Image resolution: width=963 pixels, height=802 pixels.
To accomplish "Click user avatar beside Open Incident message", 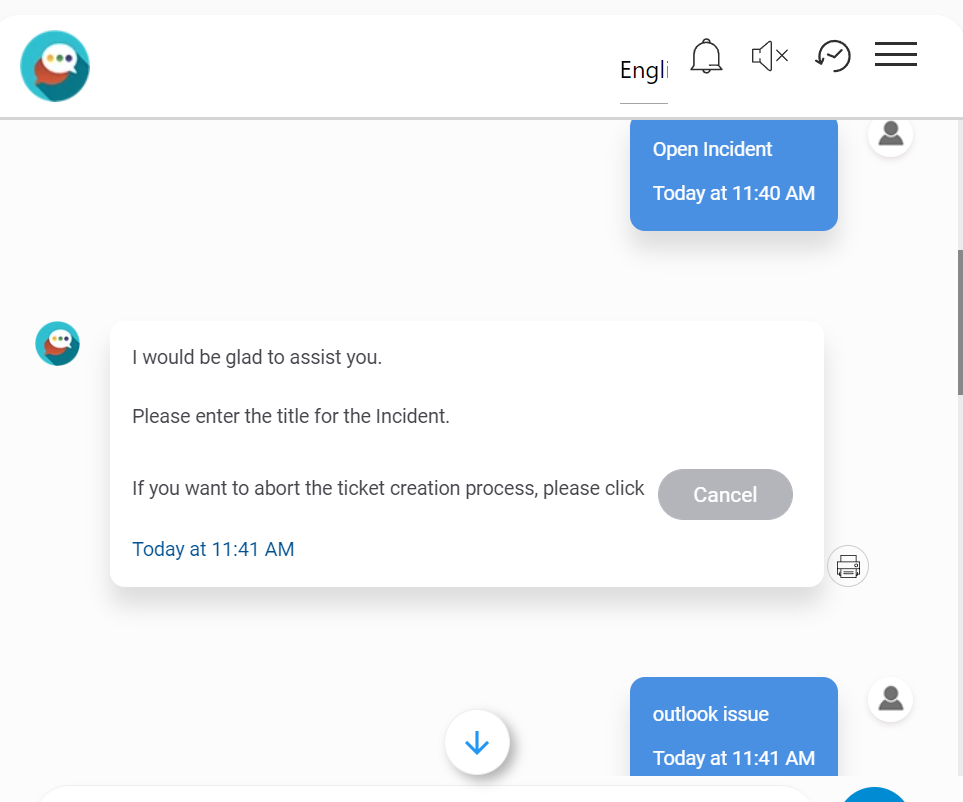I will tap(890, 134).
